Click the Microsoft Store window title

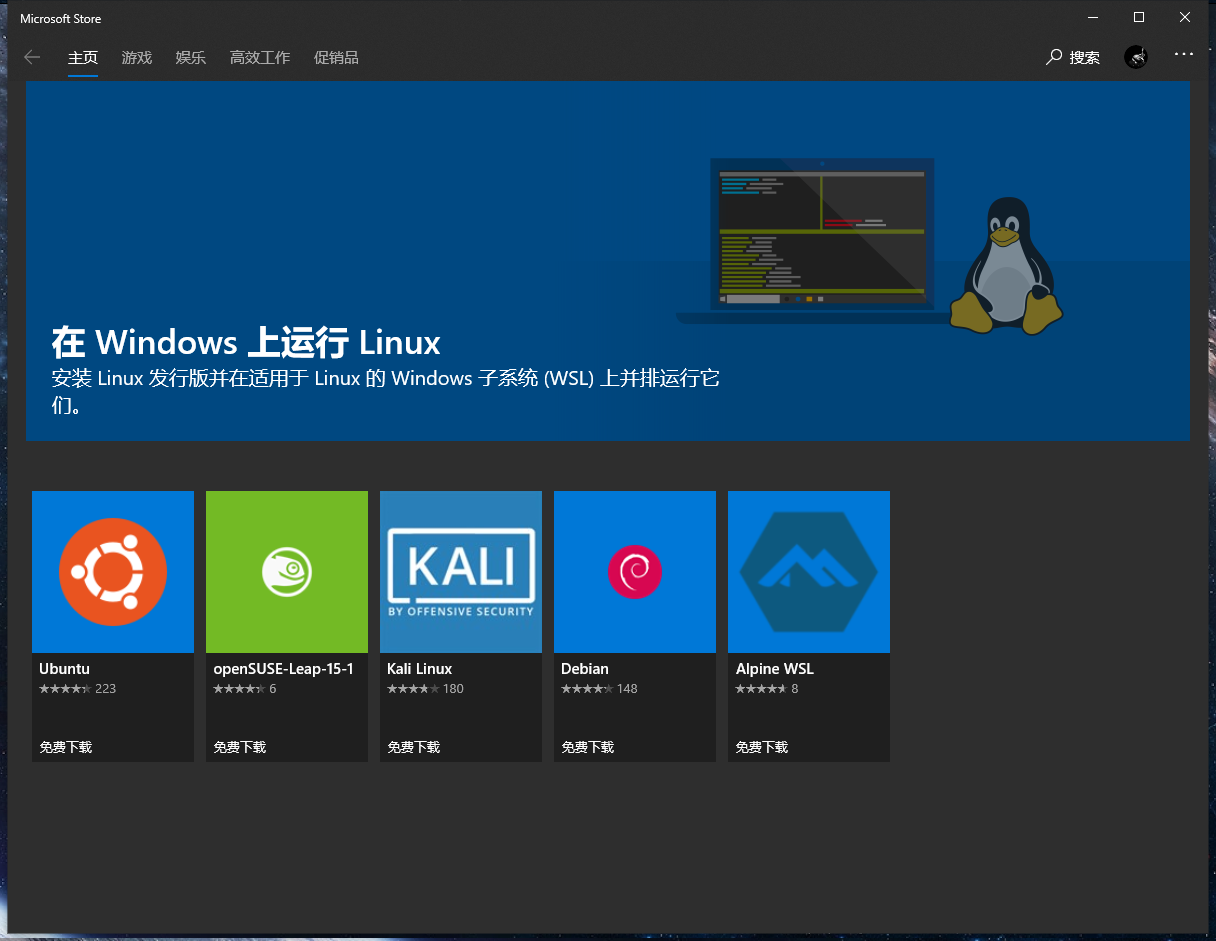60,18
